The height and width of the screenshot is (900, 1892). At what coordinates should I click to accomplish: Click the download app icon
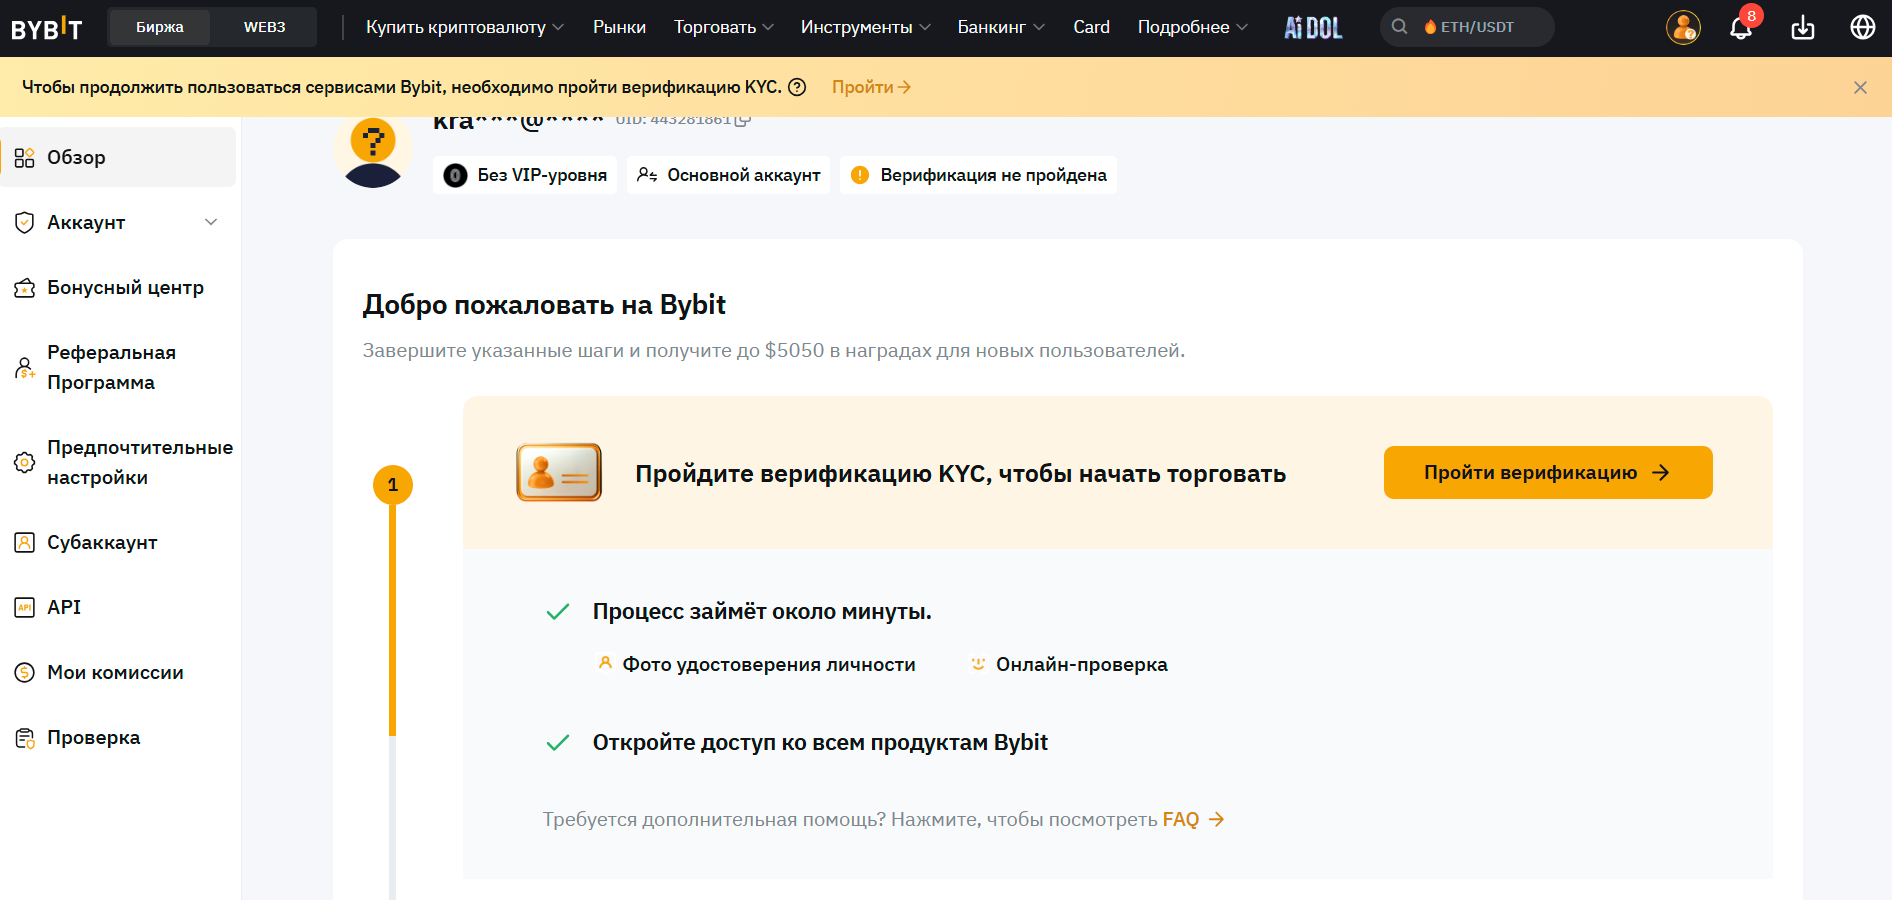(x=1802, y=28)
